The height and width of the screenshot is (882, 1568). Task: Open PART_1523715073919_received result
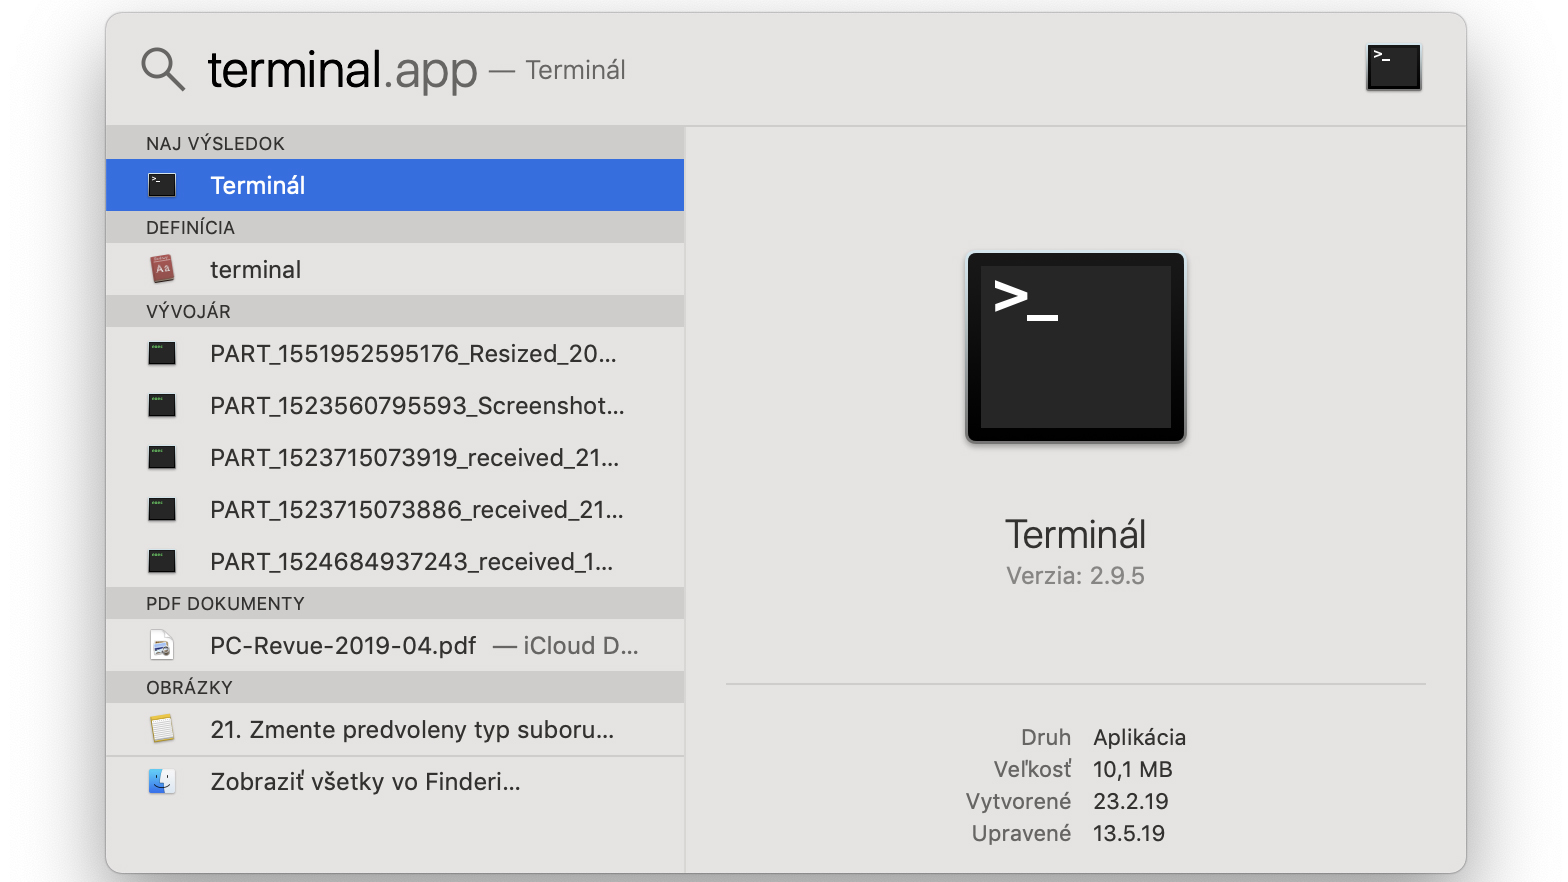pyautogui.click(x=395, y=457)
